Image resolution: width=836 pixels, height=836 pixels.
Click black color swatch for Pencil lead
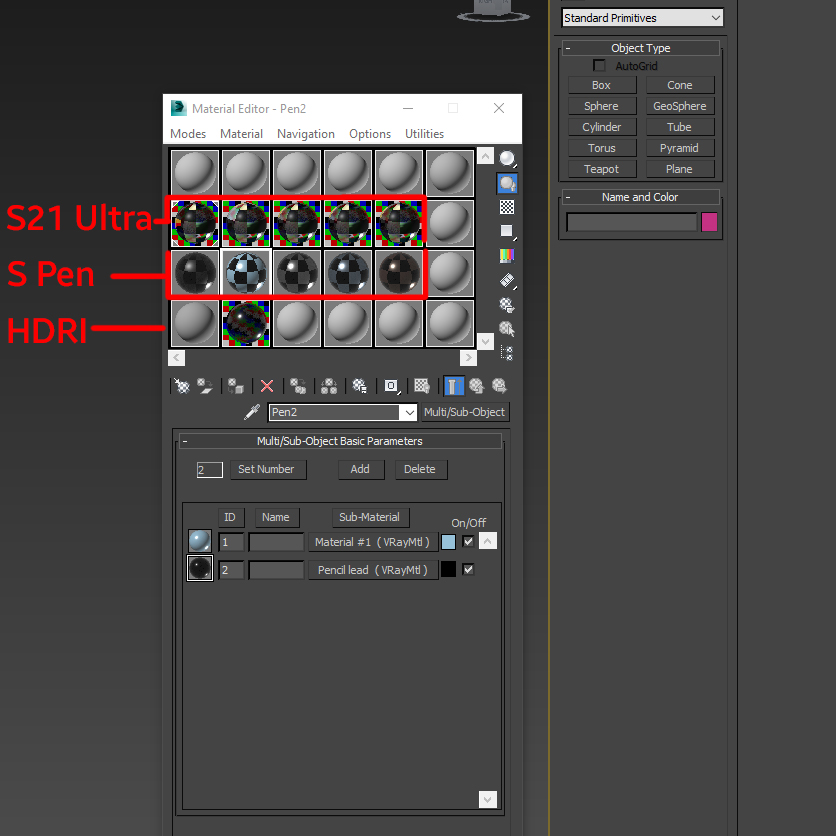[448, 569]
